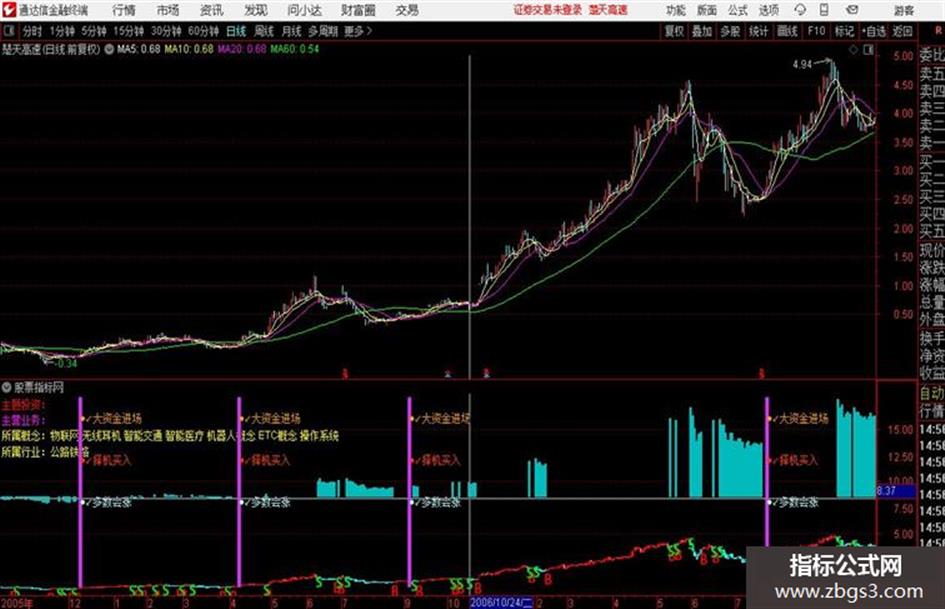Image resolution: width=945 pixels, height=609 pixels.
Task: Click the headset customer service icon
Action: (800, 10)
